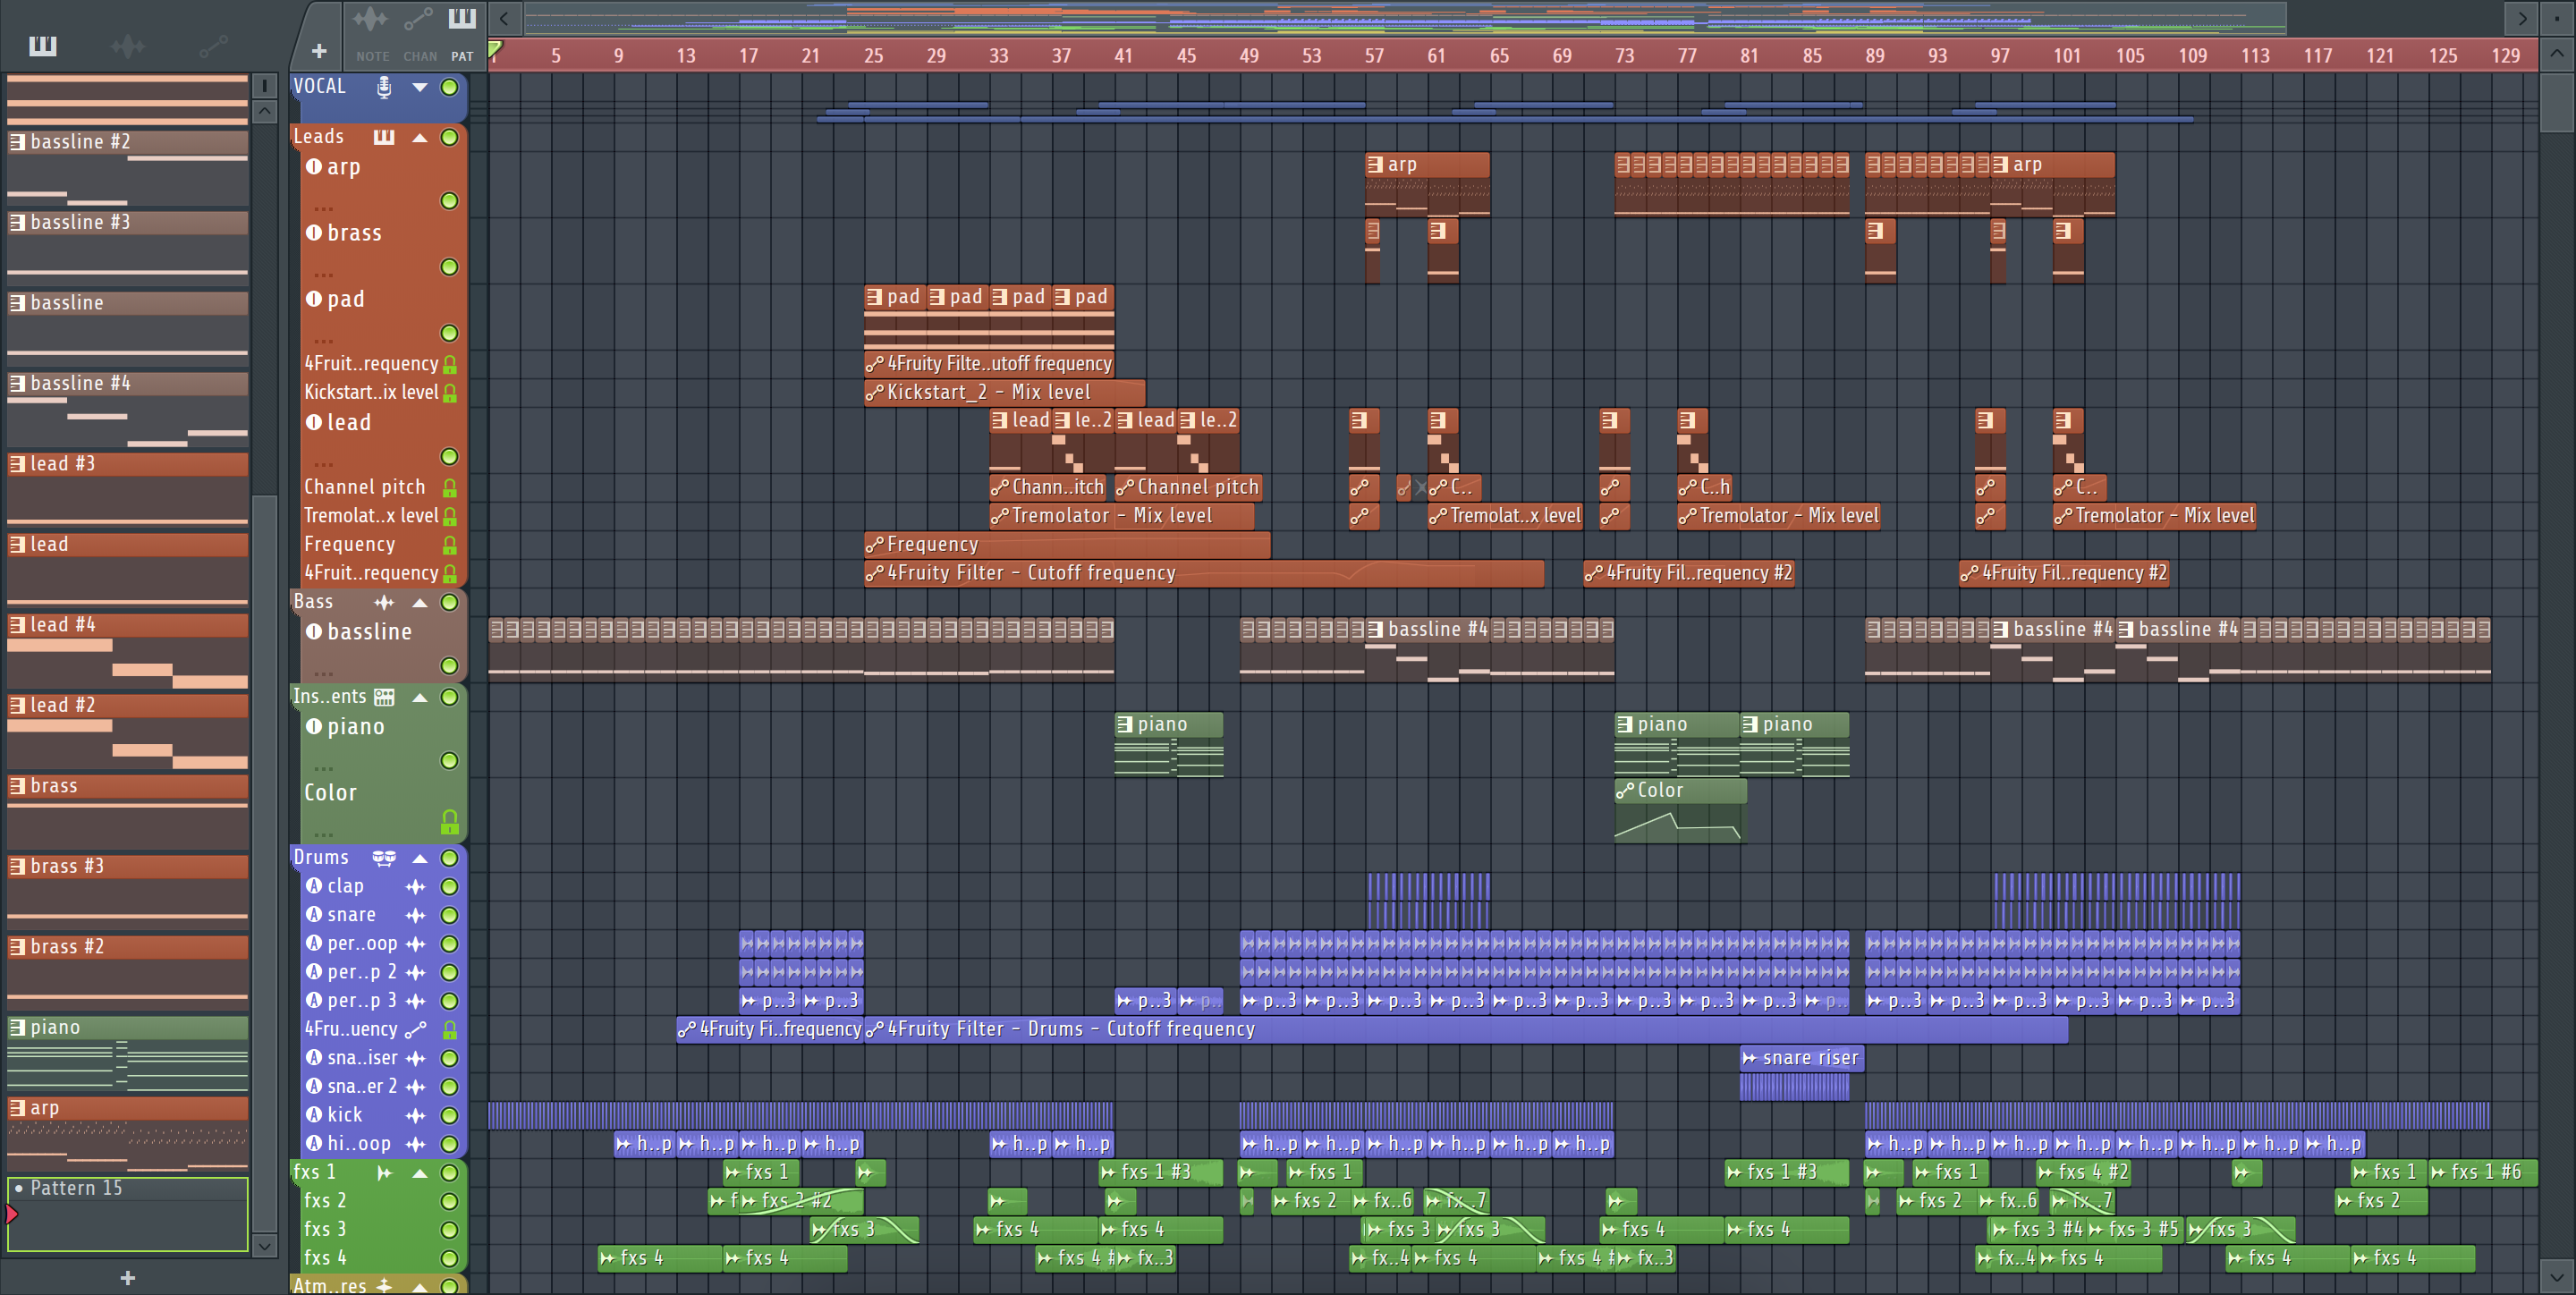Click bar 89 on timeline ruler

point(1874,56)
